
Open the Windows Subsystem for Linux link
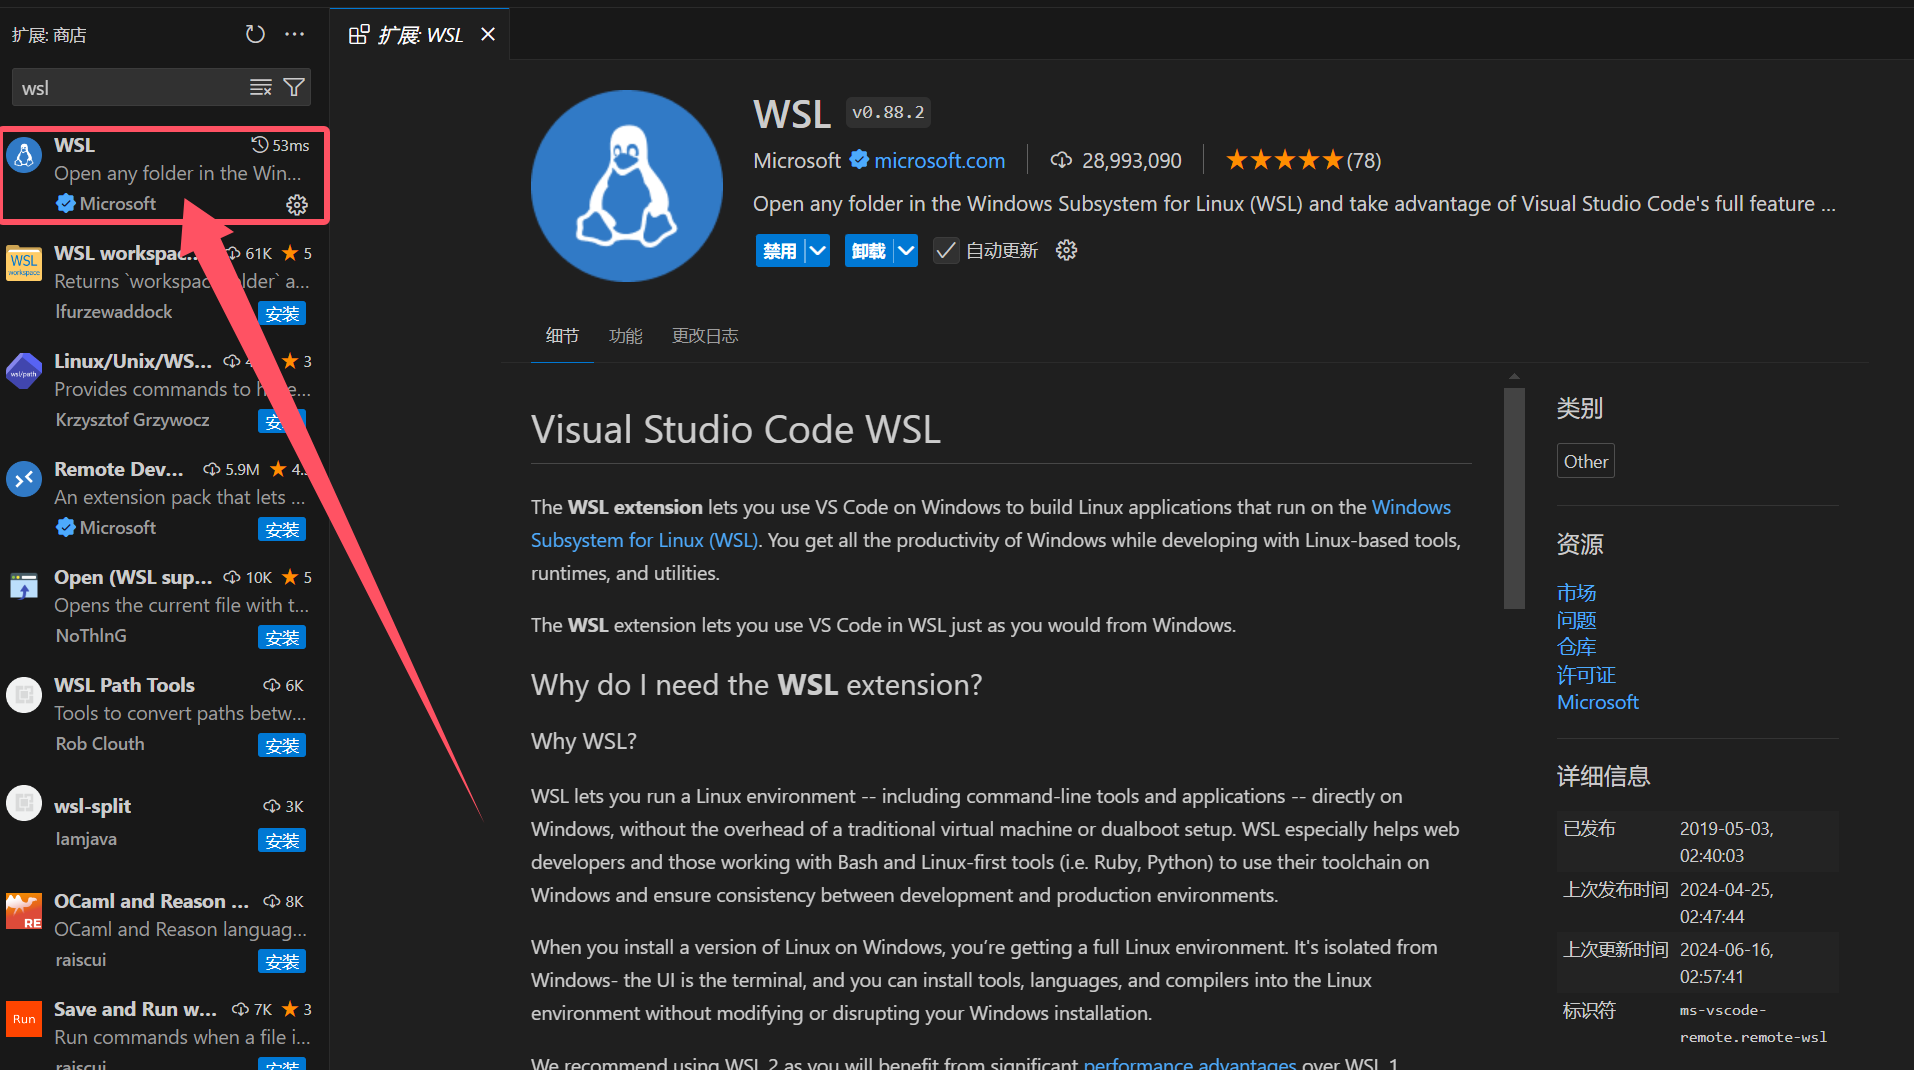point(990,524)
